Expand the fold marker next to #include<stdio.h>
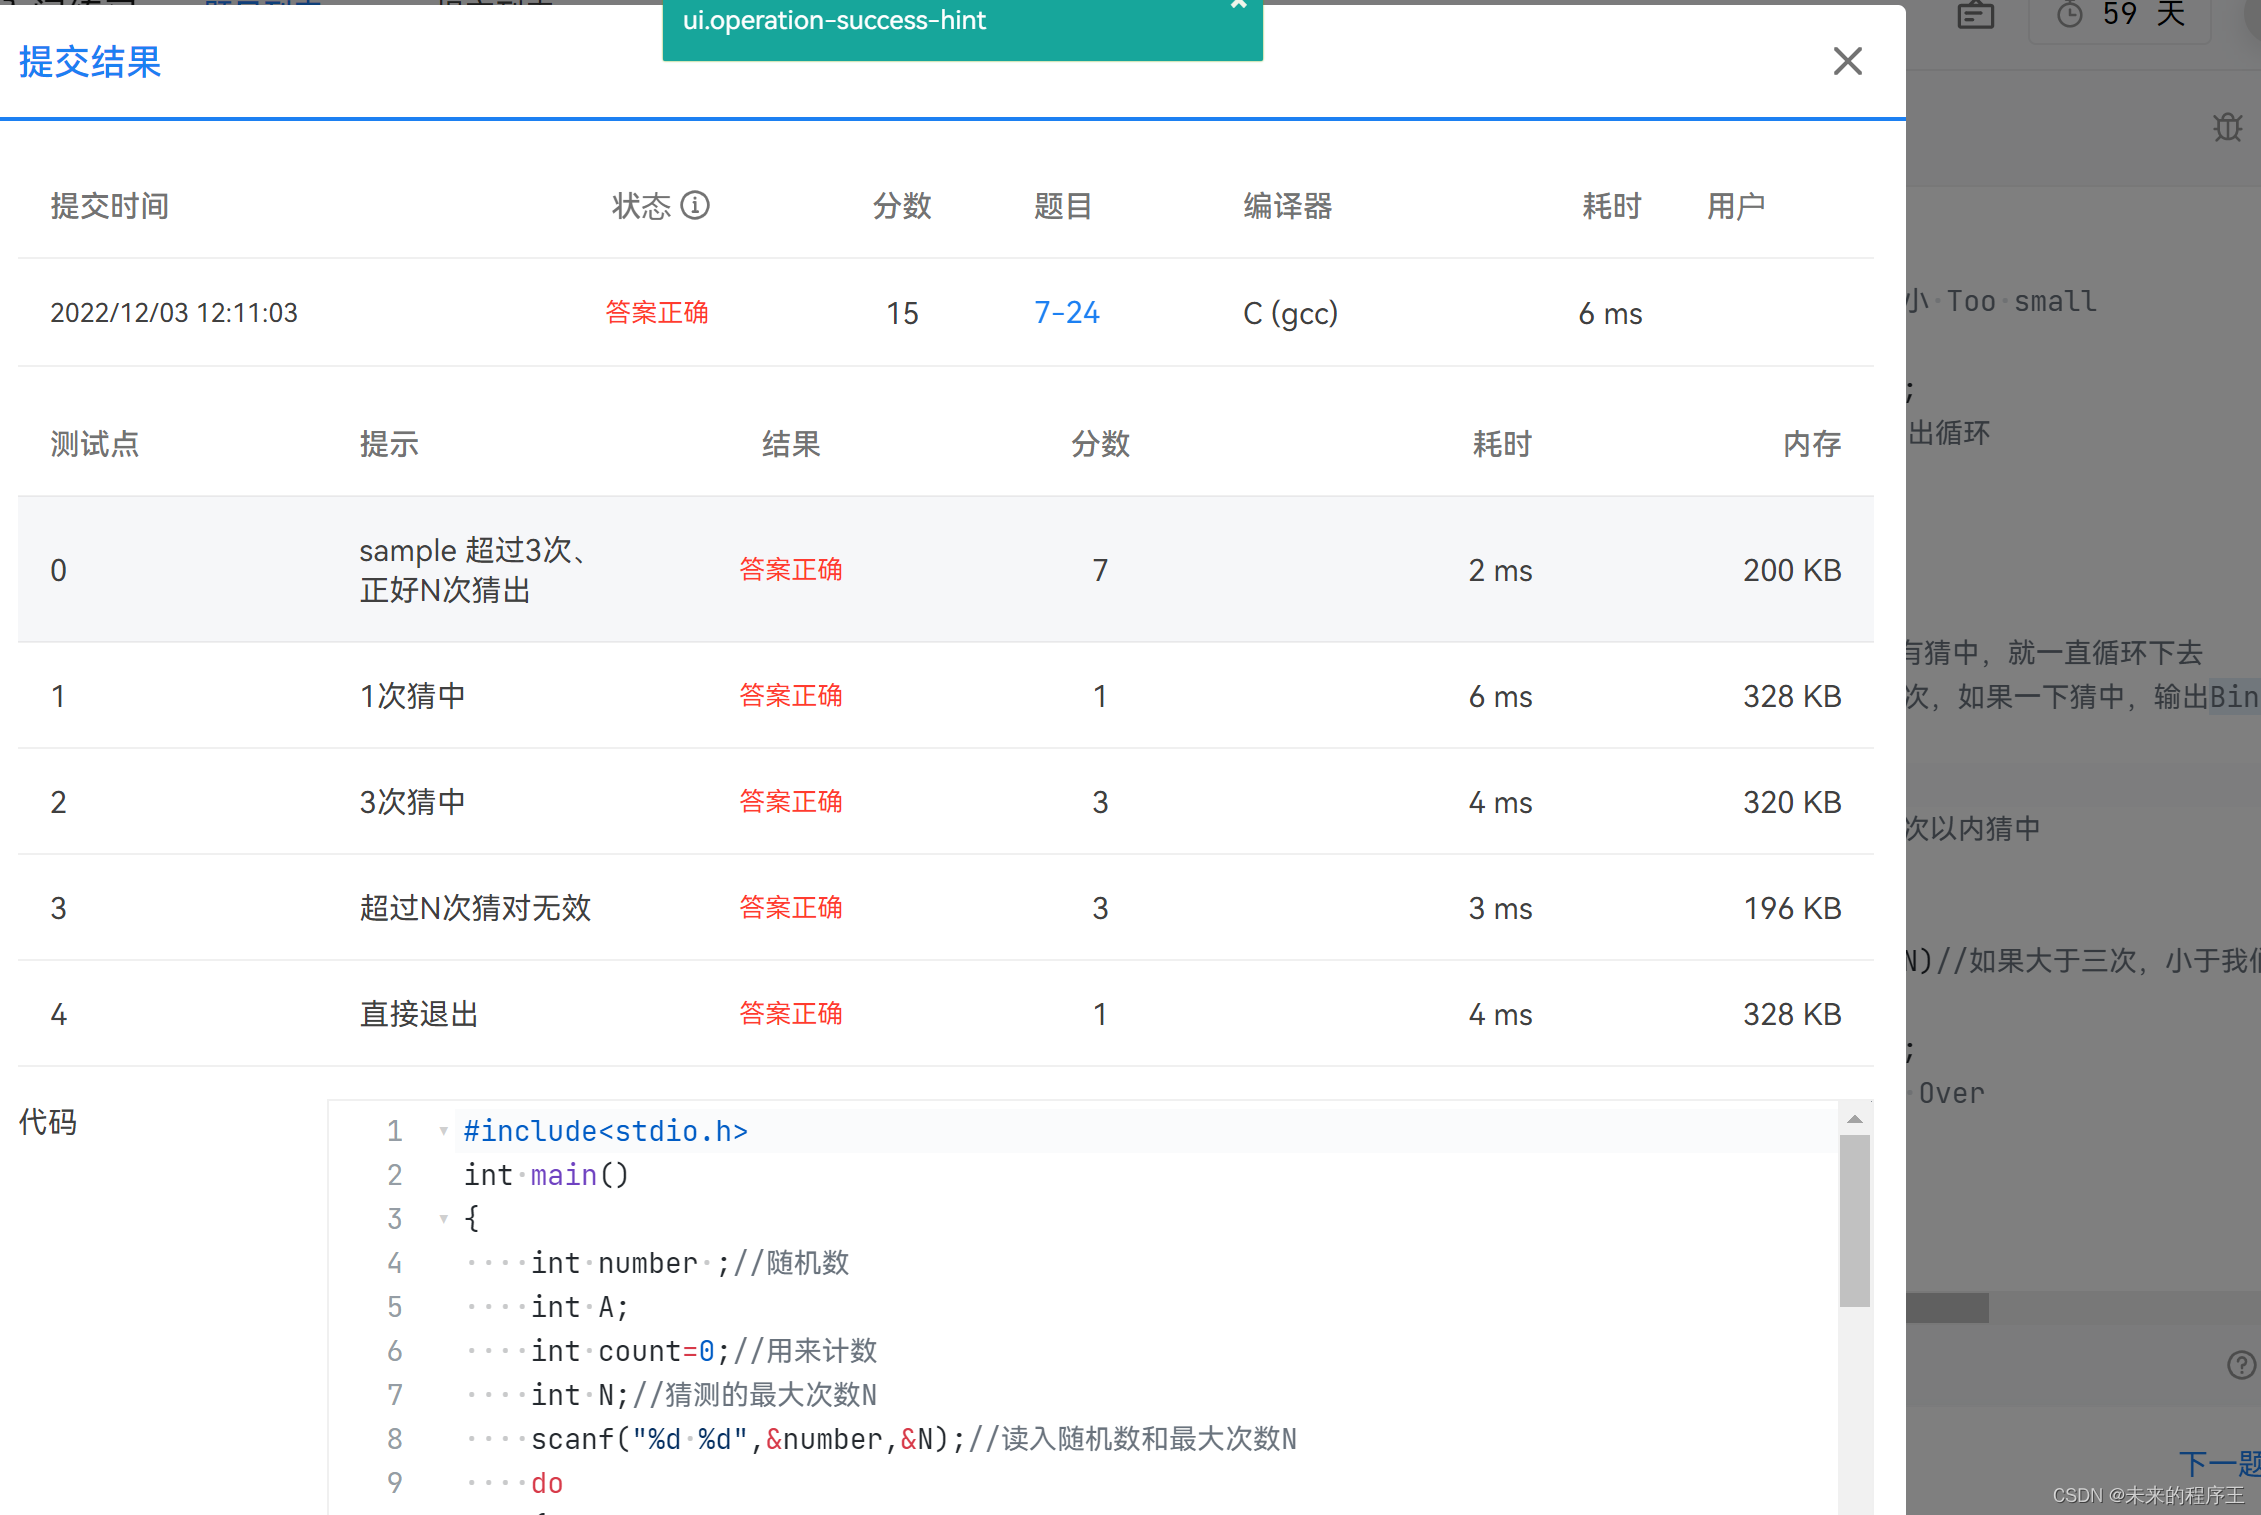Screen dimensions: 2261x1515 pos(443,1131)
